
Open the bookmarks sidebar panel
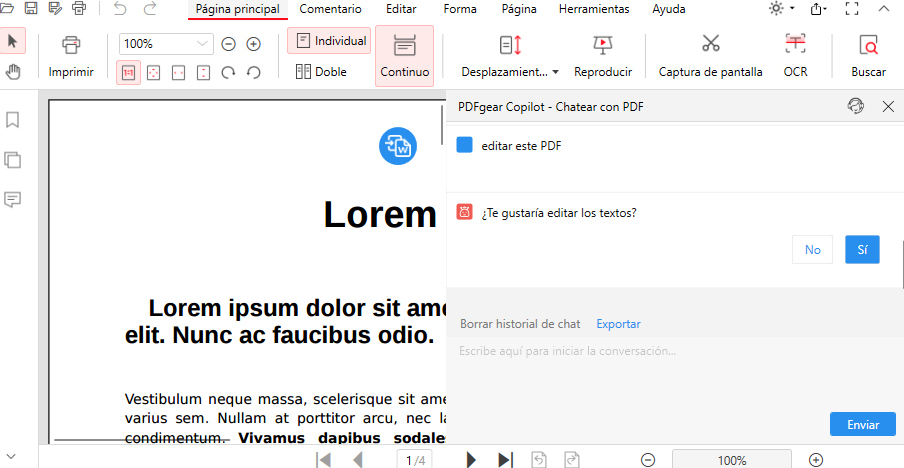[x=13, y=120]
